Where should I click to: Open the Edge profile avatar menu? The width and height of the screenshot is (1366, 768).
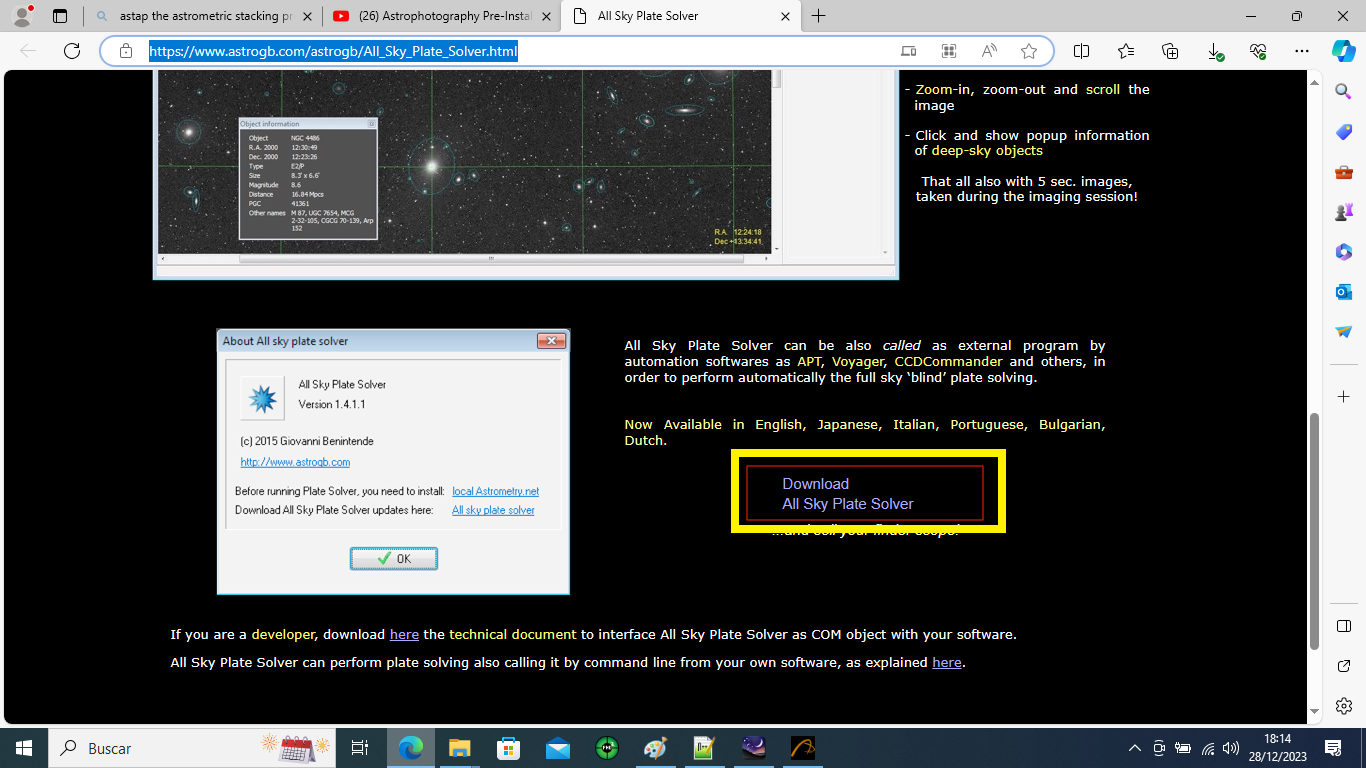tap(22, 16)
